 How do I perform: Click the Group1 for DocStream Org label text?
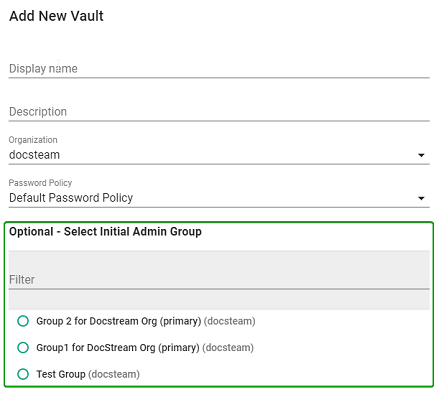pyautogui.click(x=118, y=347)
